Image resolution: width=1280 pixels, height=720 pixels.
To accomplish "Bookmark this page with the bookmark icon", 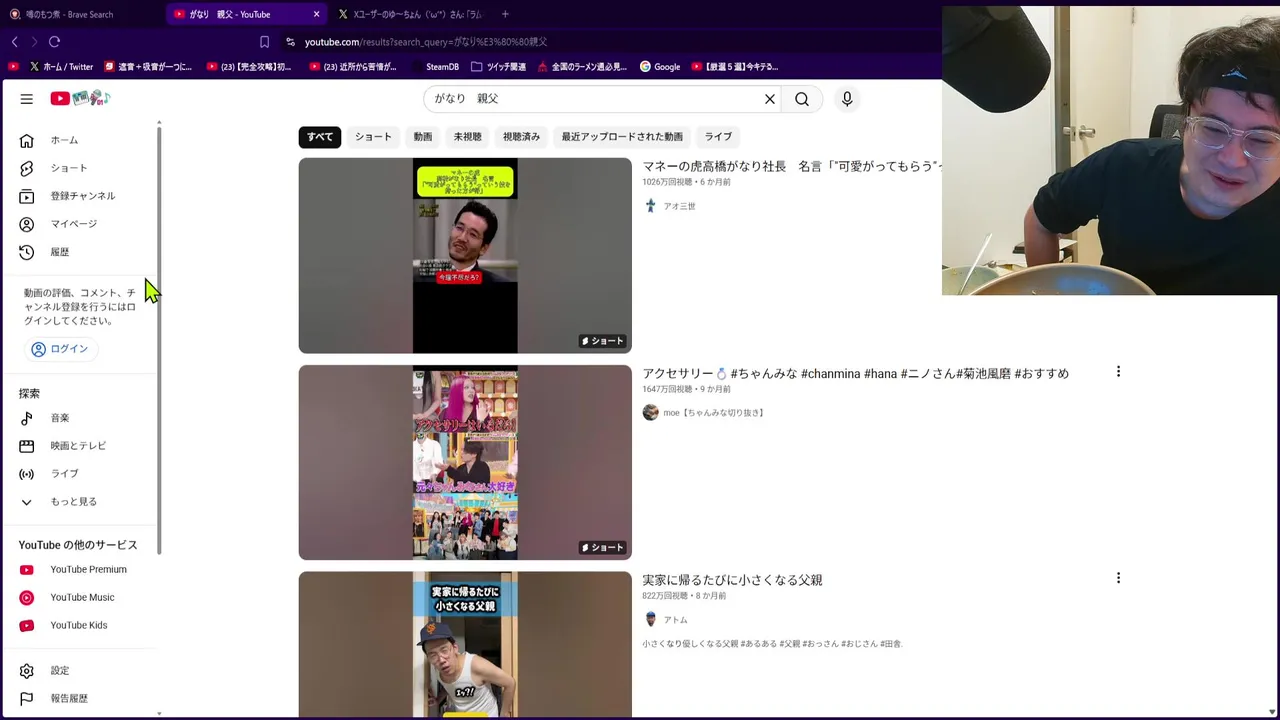I will pyautogui.click(x=264, y=42).
